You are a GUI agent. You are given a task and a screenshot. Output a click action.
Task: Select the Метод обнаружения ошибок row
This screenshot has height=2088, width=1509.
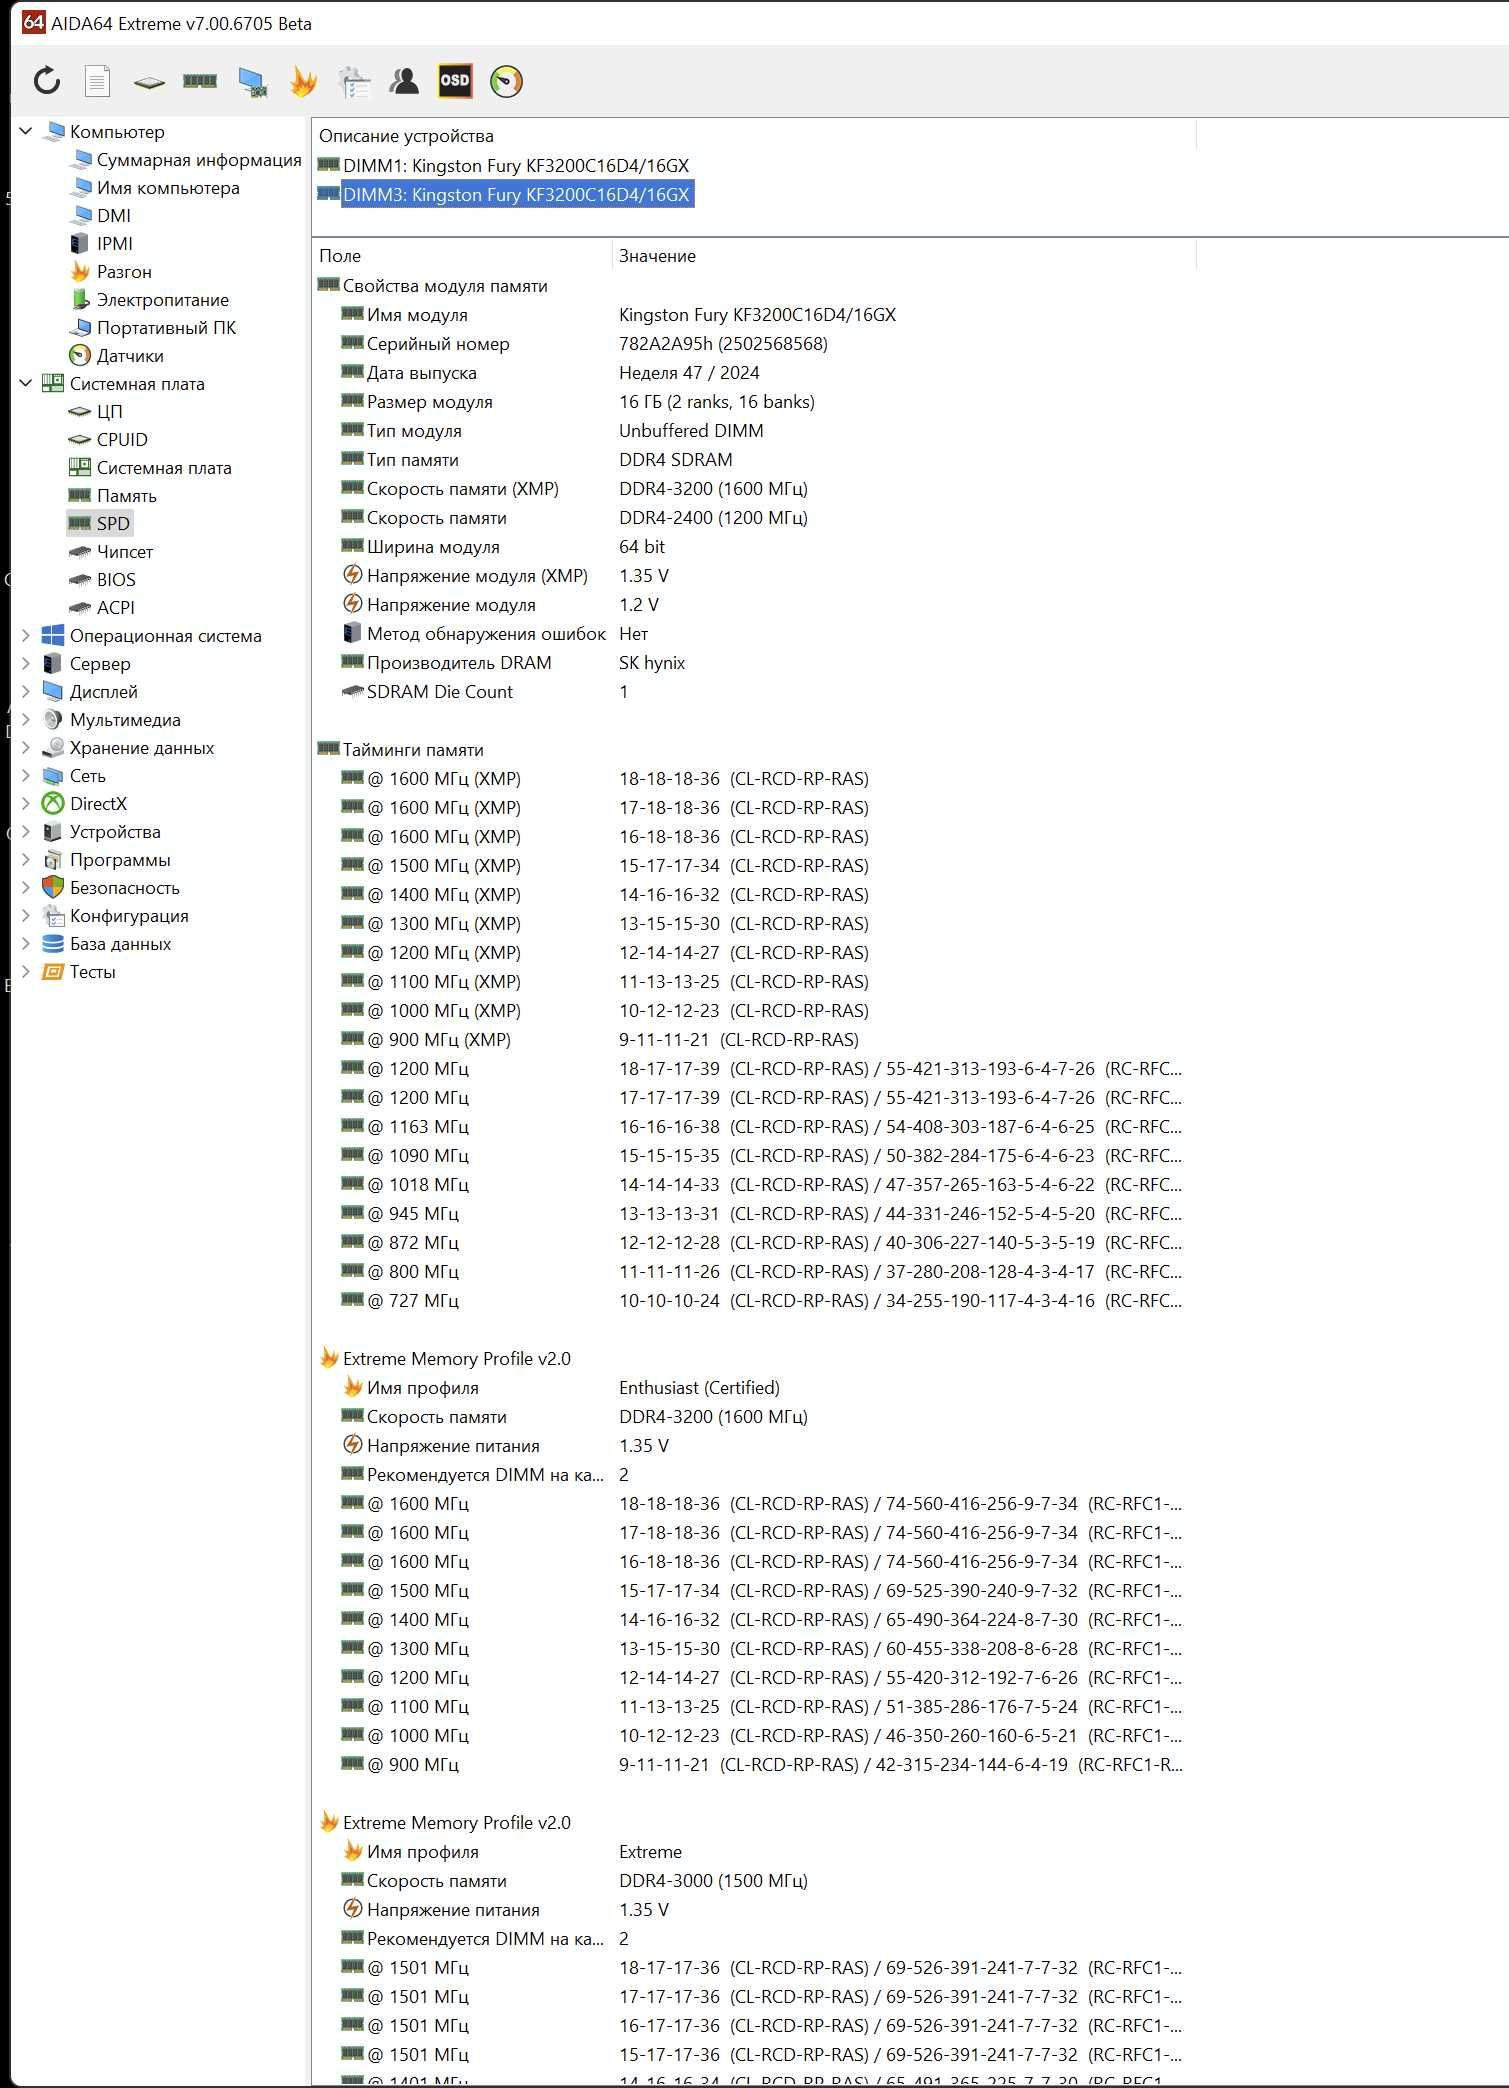pos(753,634)
